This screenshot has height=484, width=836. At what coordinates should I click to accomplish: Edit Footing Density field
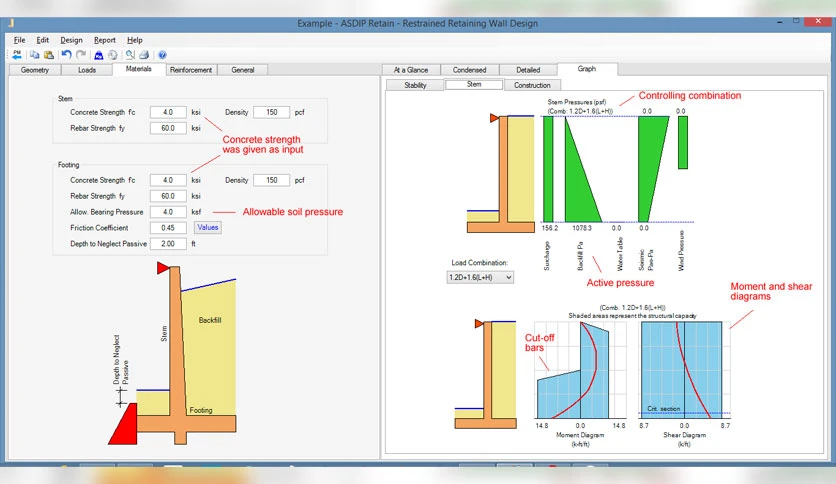tap(271, 180)
